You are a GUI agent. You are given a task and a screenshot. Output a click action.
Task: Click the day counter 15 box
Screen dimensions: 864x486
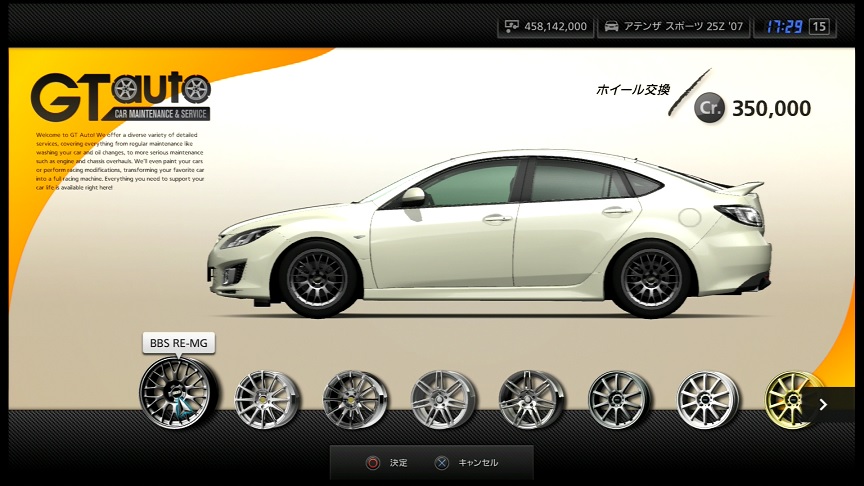[819, 26]
